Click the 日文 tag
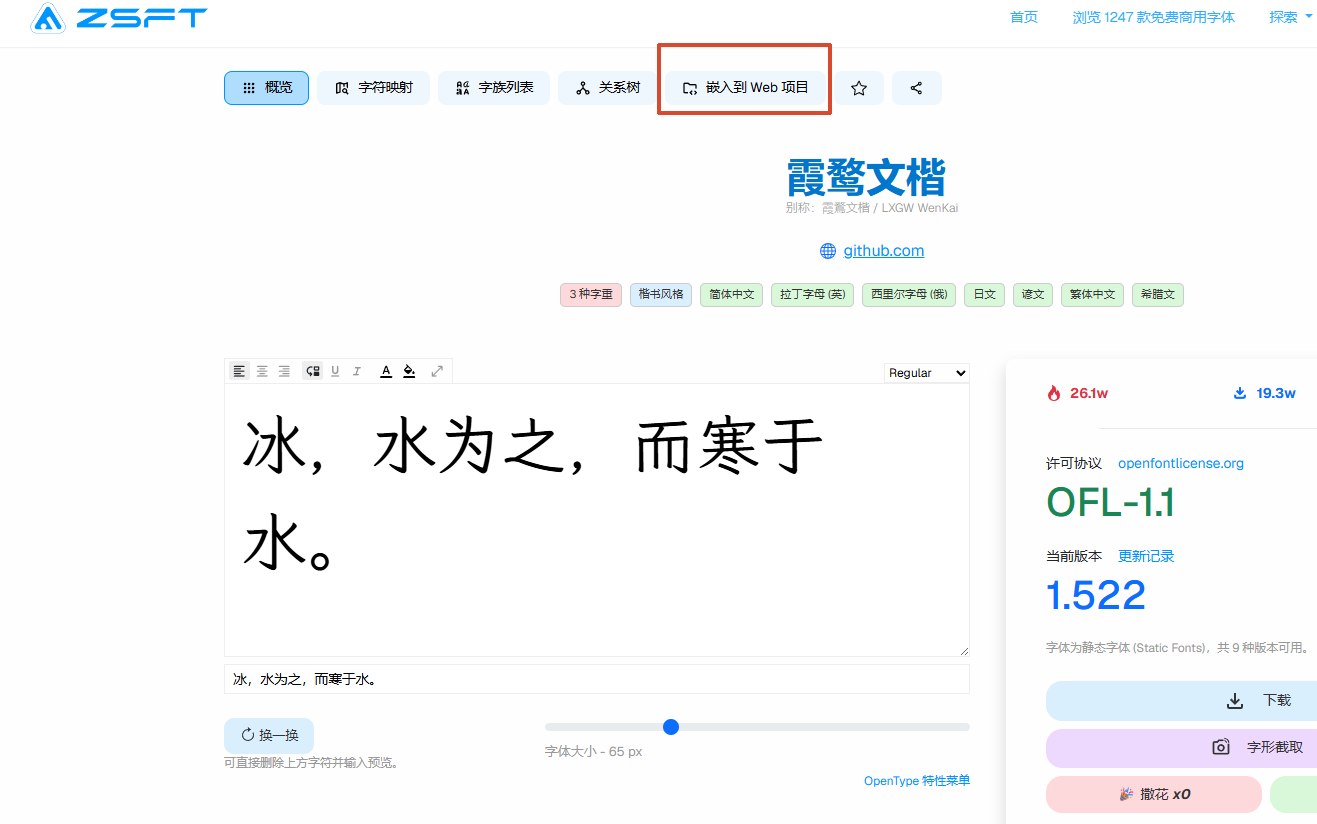This screenshot has height=824, width=1317. tap(984, 295)
